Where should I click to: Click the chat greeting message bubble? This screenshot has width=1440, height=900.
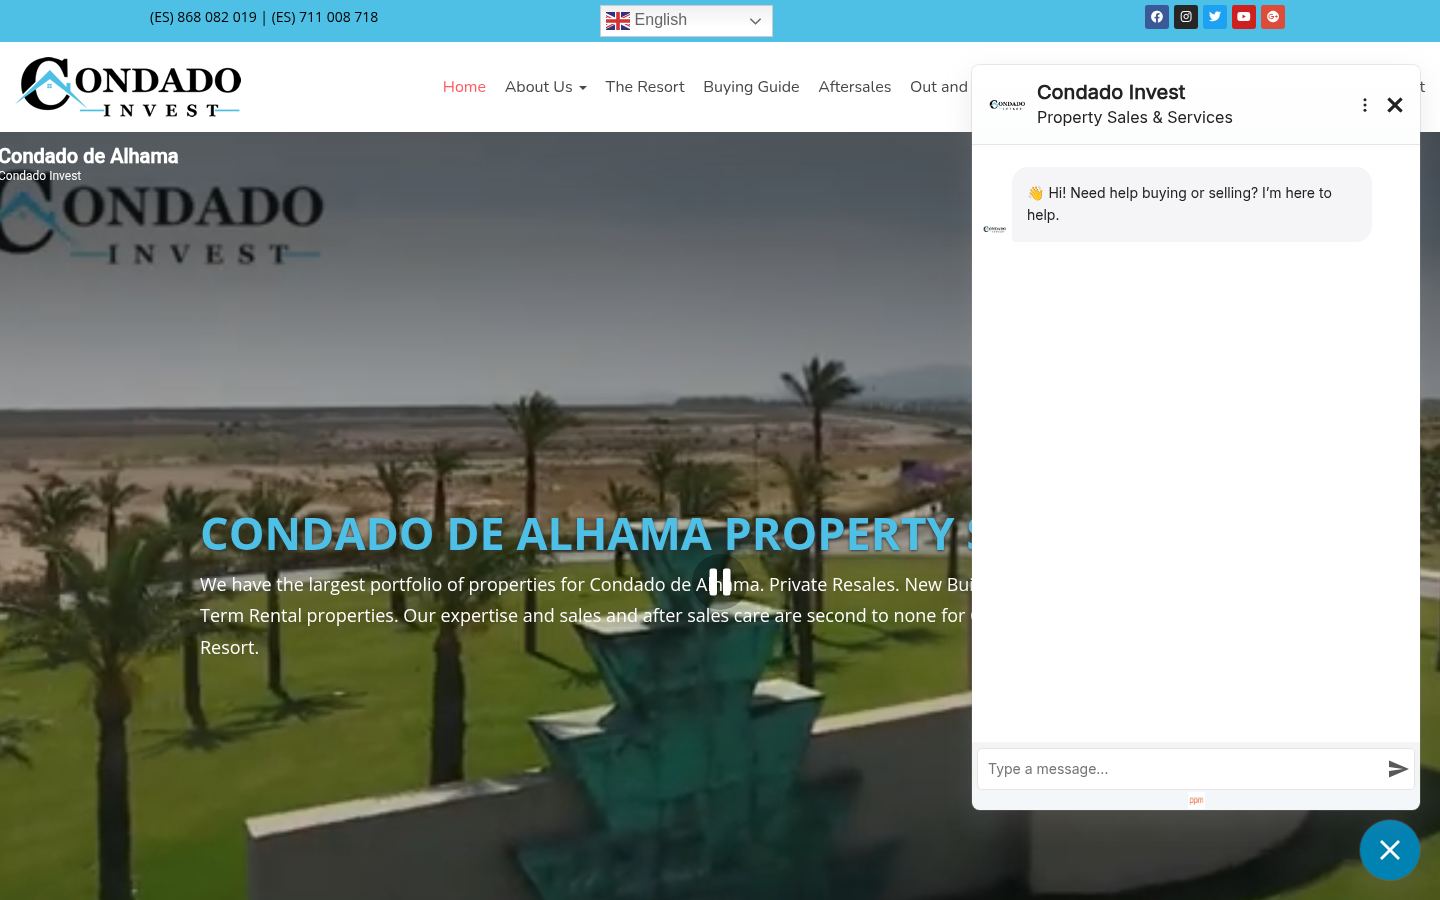[1192, 204]
